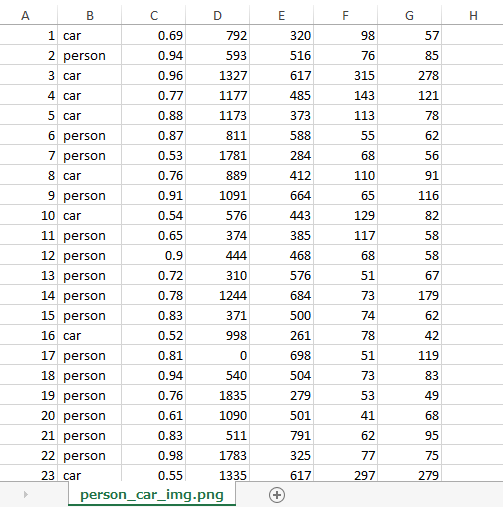Click cell showing value 1835

(x=218, y=395)
